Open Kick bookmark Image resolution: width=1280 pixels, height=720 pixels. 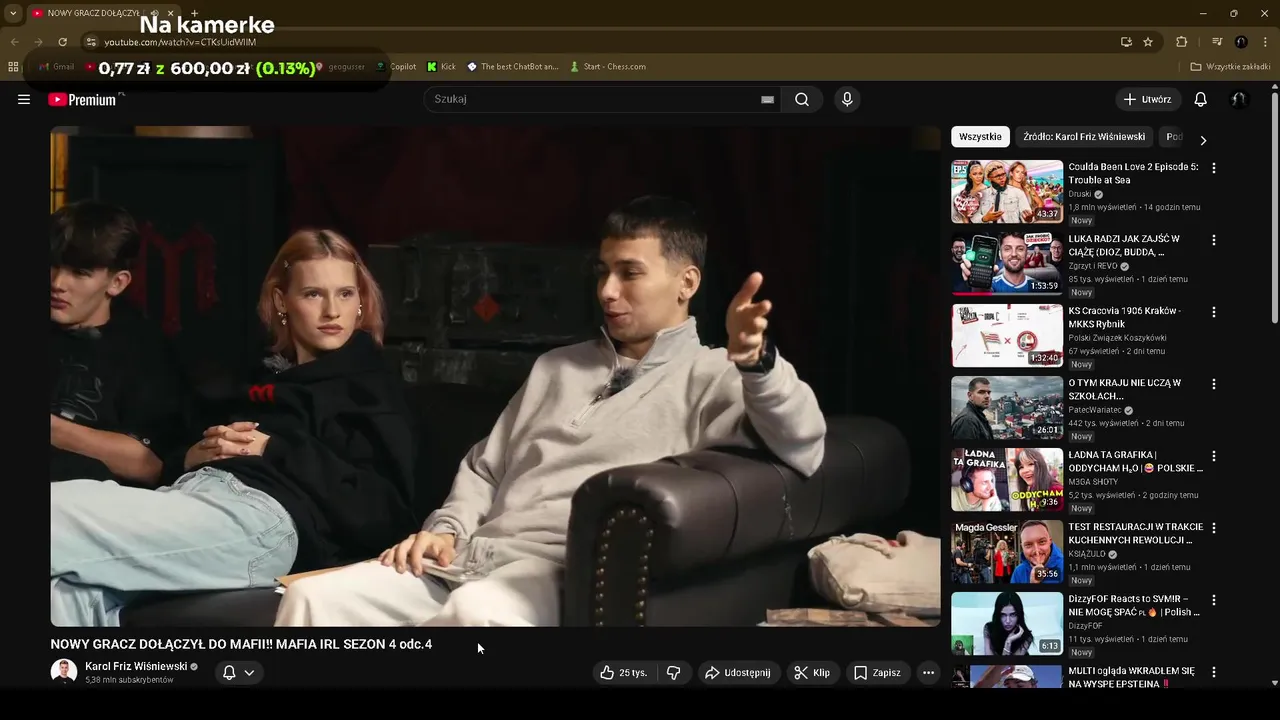441,67
